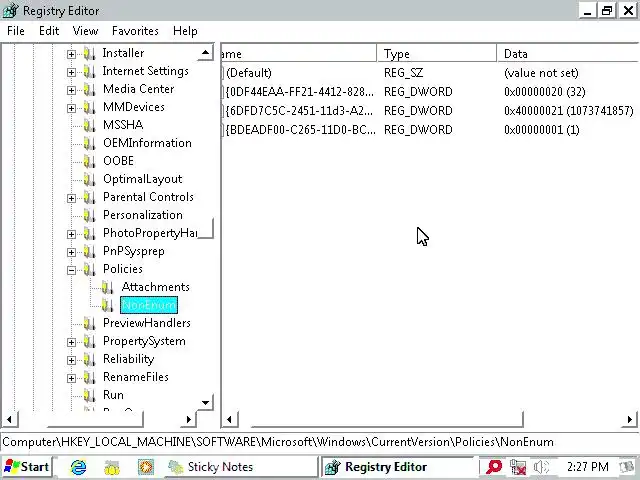Image resolution: width=640 pixels, height=480 pixels.
Task: Click the Policies folder icon
Action: (x=89, y=269)
